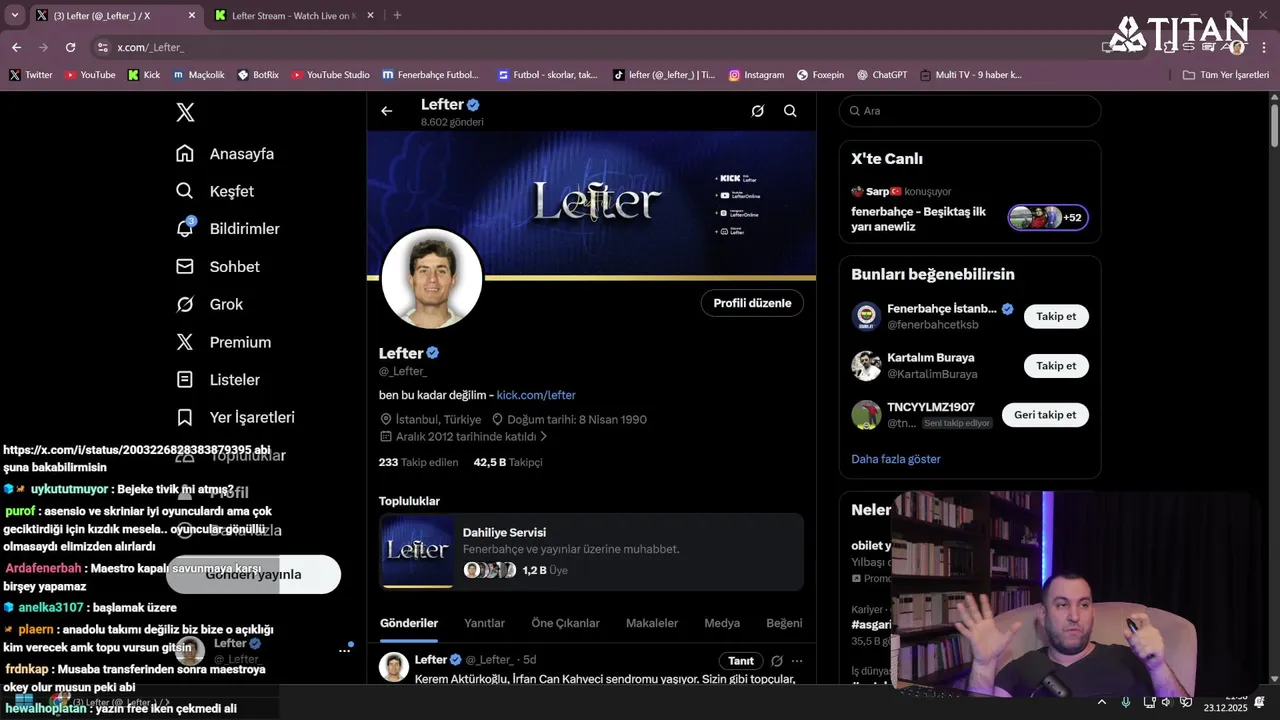The image size is (1280, 720).
Task: Open a new browser tab
Action: pyautogui.click(x=397, y=15)
